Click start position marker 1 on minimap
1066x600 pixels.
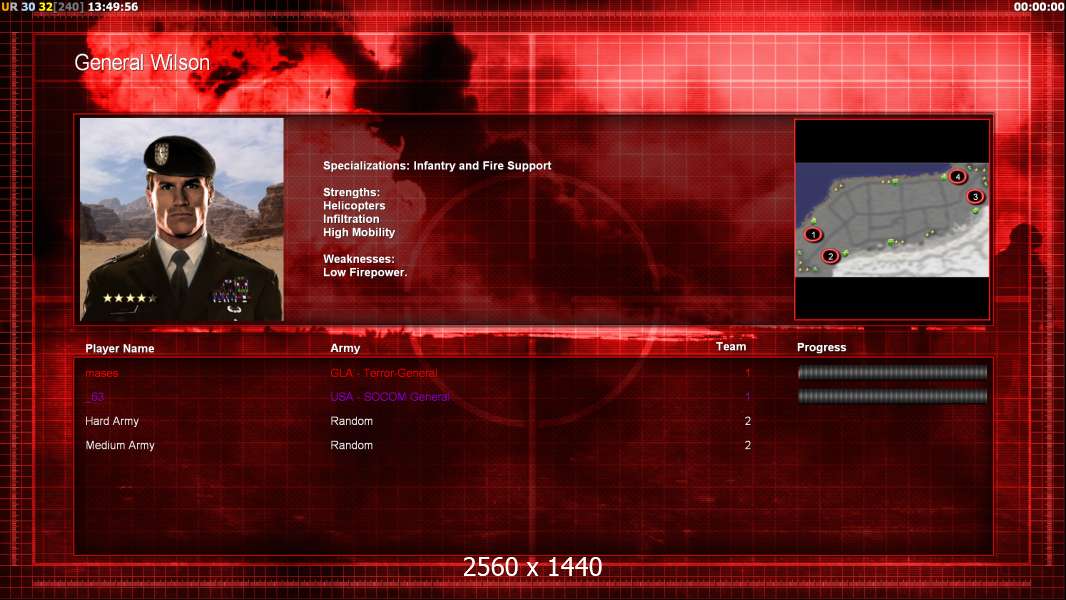[813, 234]
